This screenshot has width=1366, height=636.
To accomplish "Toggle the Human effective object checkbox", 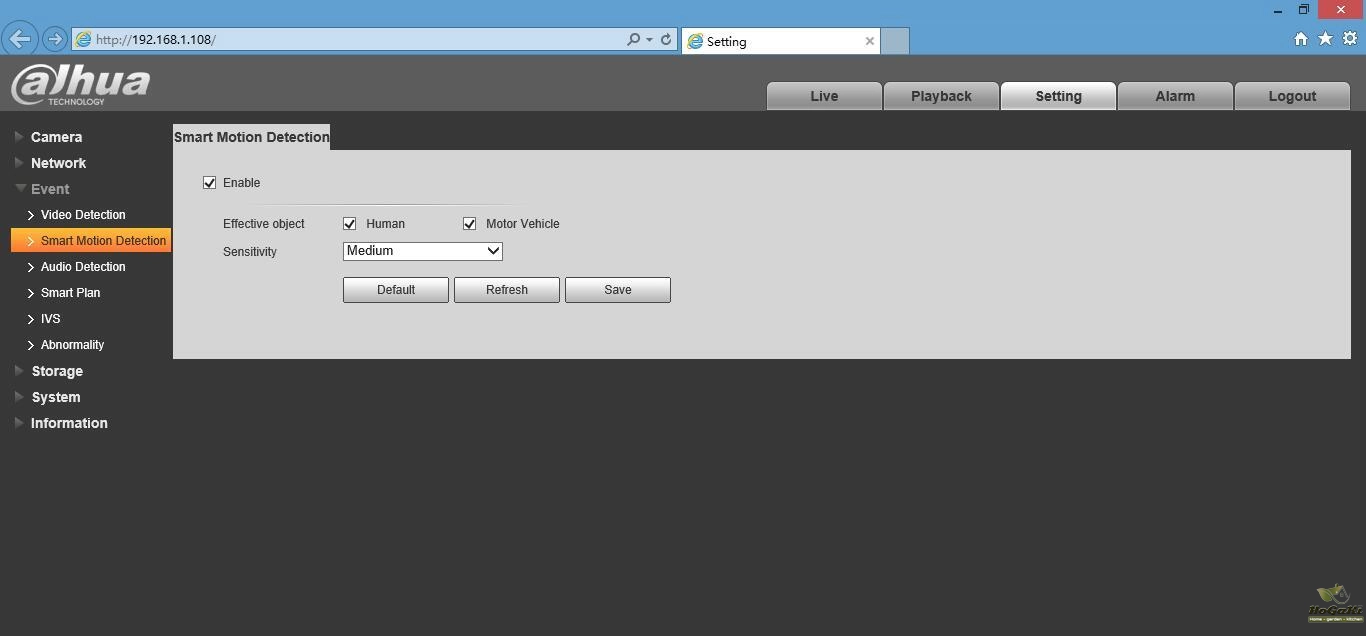I will click(350, 224).
